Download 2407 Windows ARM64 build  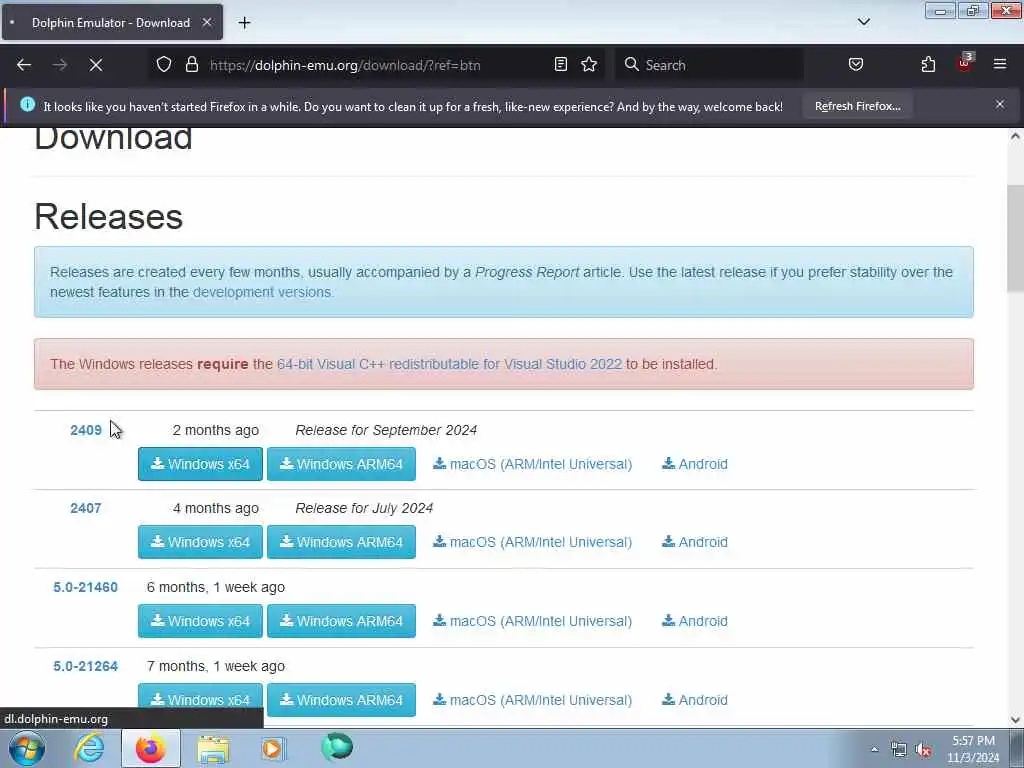[x=341, y=542]
